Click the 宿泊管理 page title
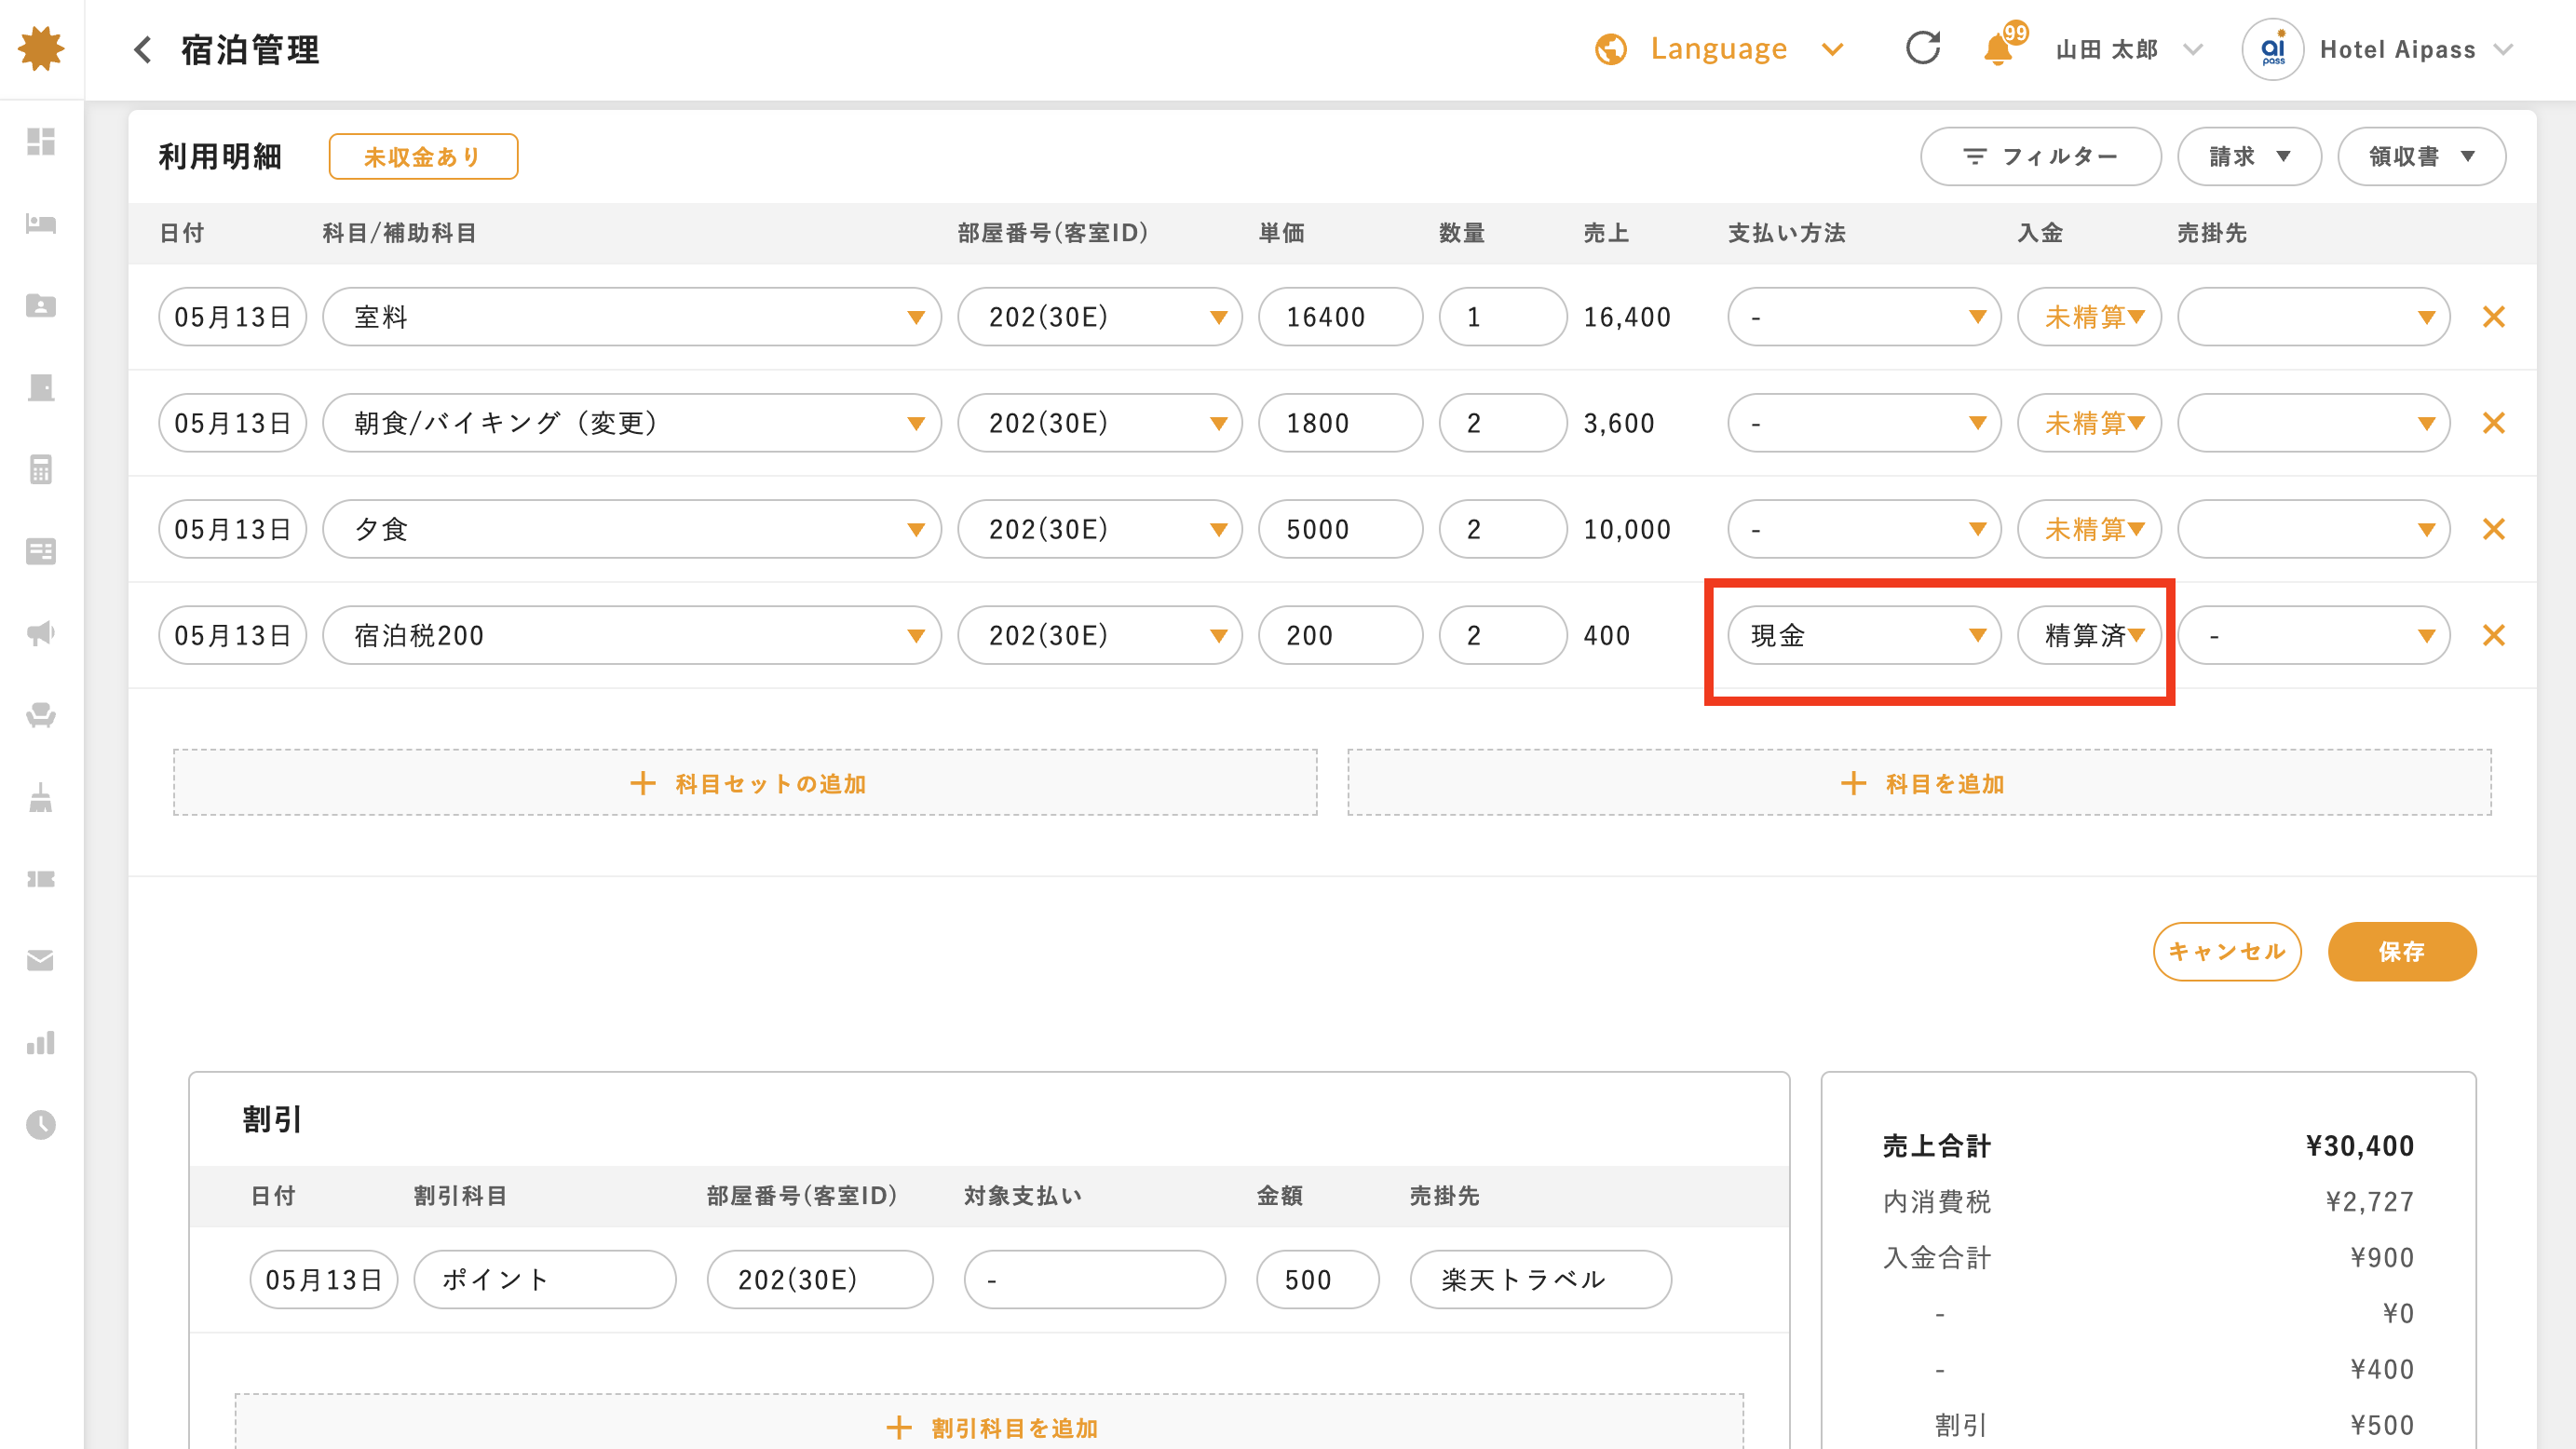 (x=250, y=49)
